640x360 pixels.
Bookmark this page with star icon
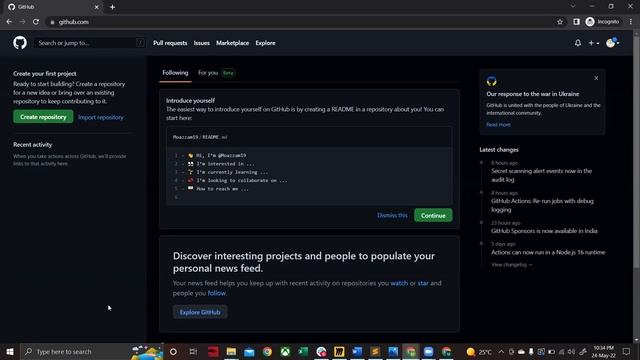coord(560,22)
